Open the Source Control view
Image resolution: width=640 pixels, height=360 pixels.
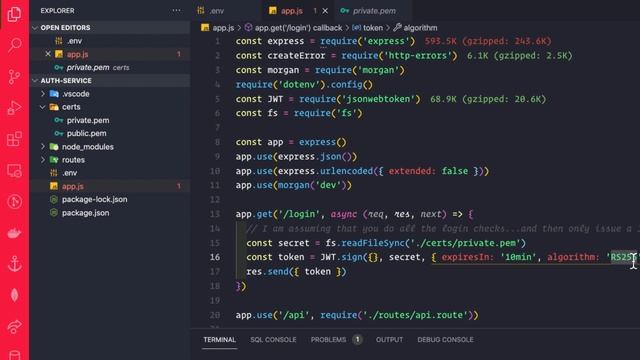(x=14, y=76)
